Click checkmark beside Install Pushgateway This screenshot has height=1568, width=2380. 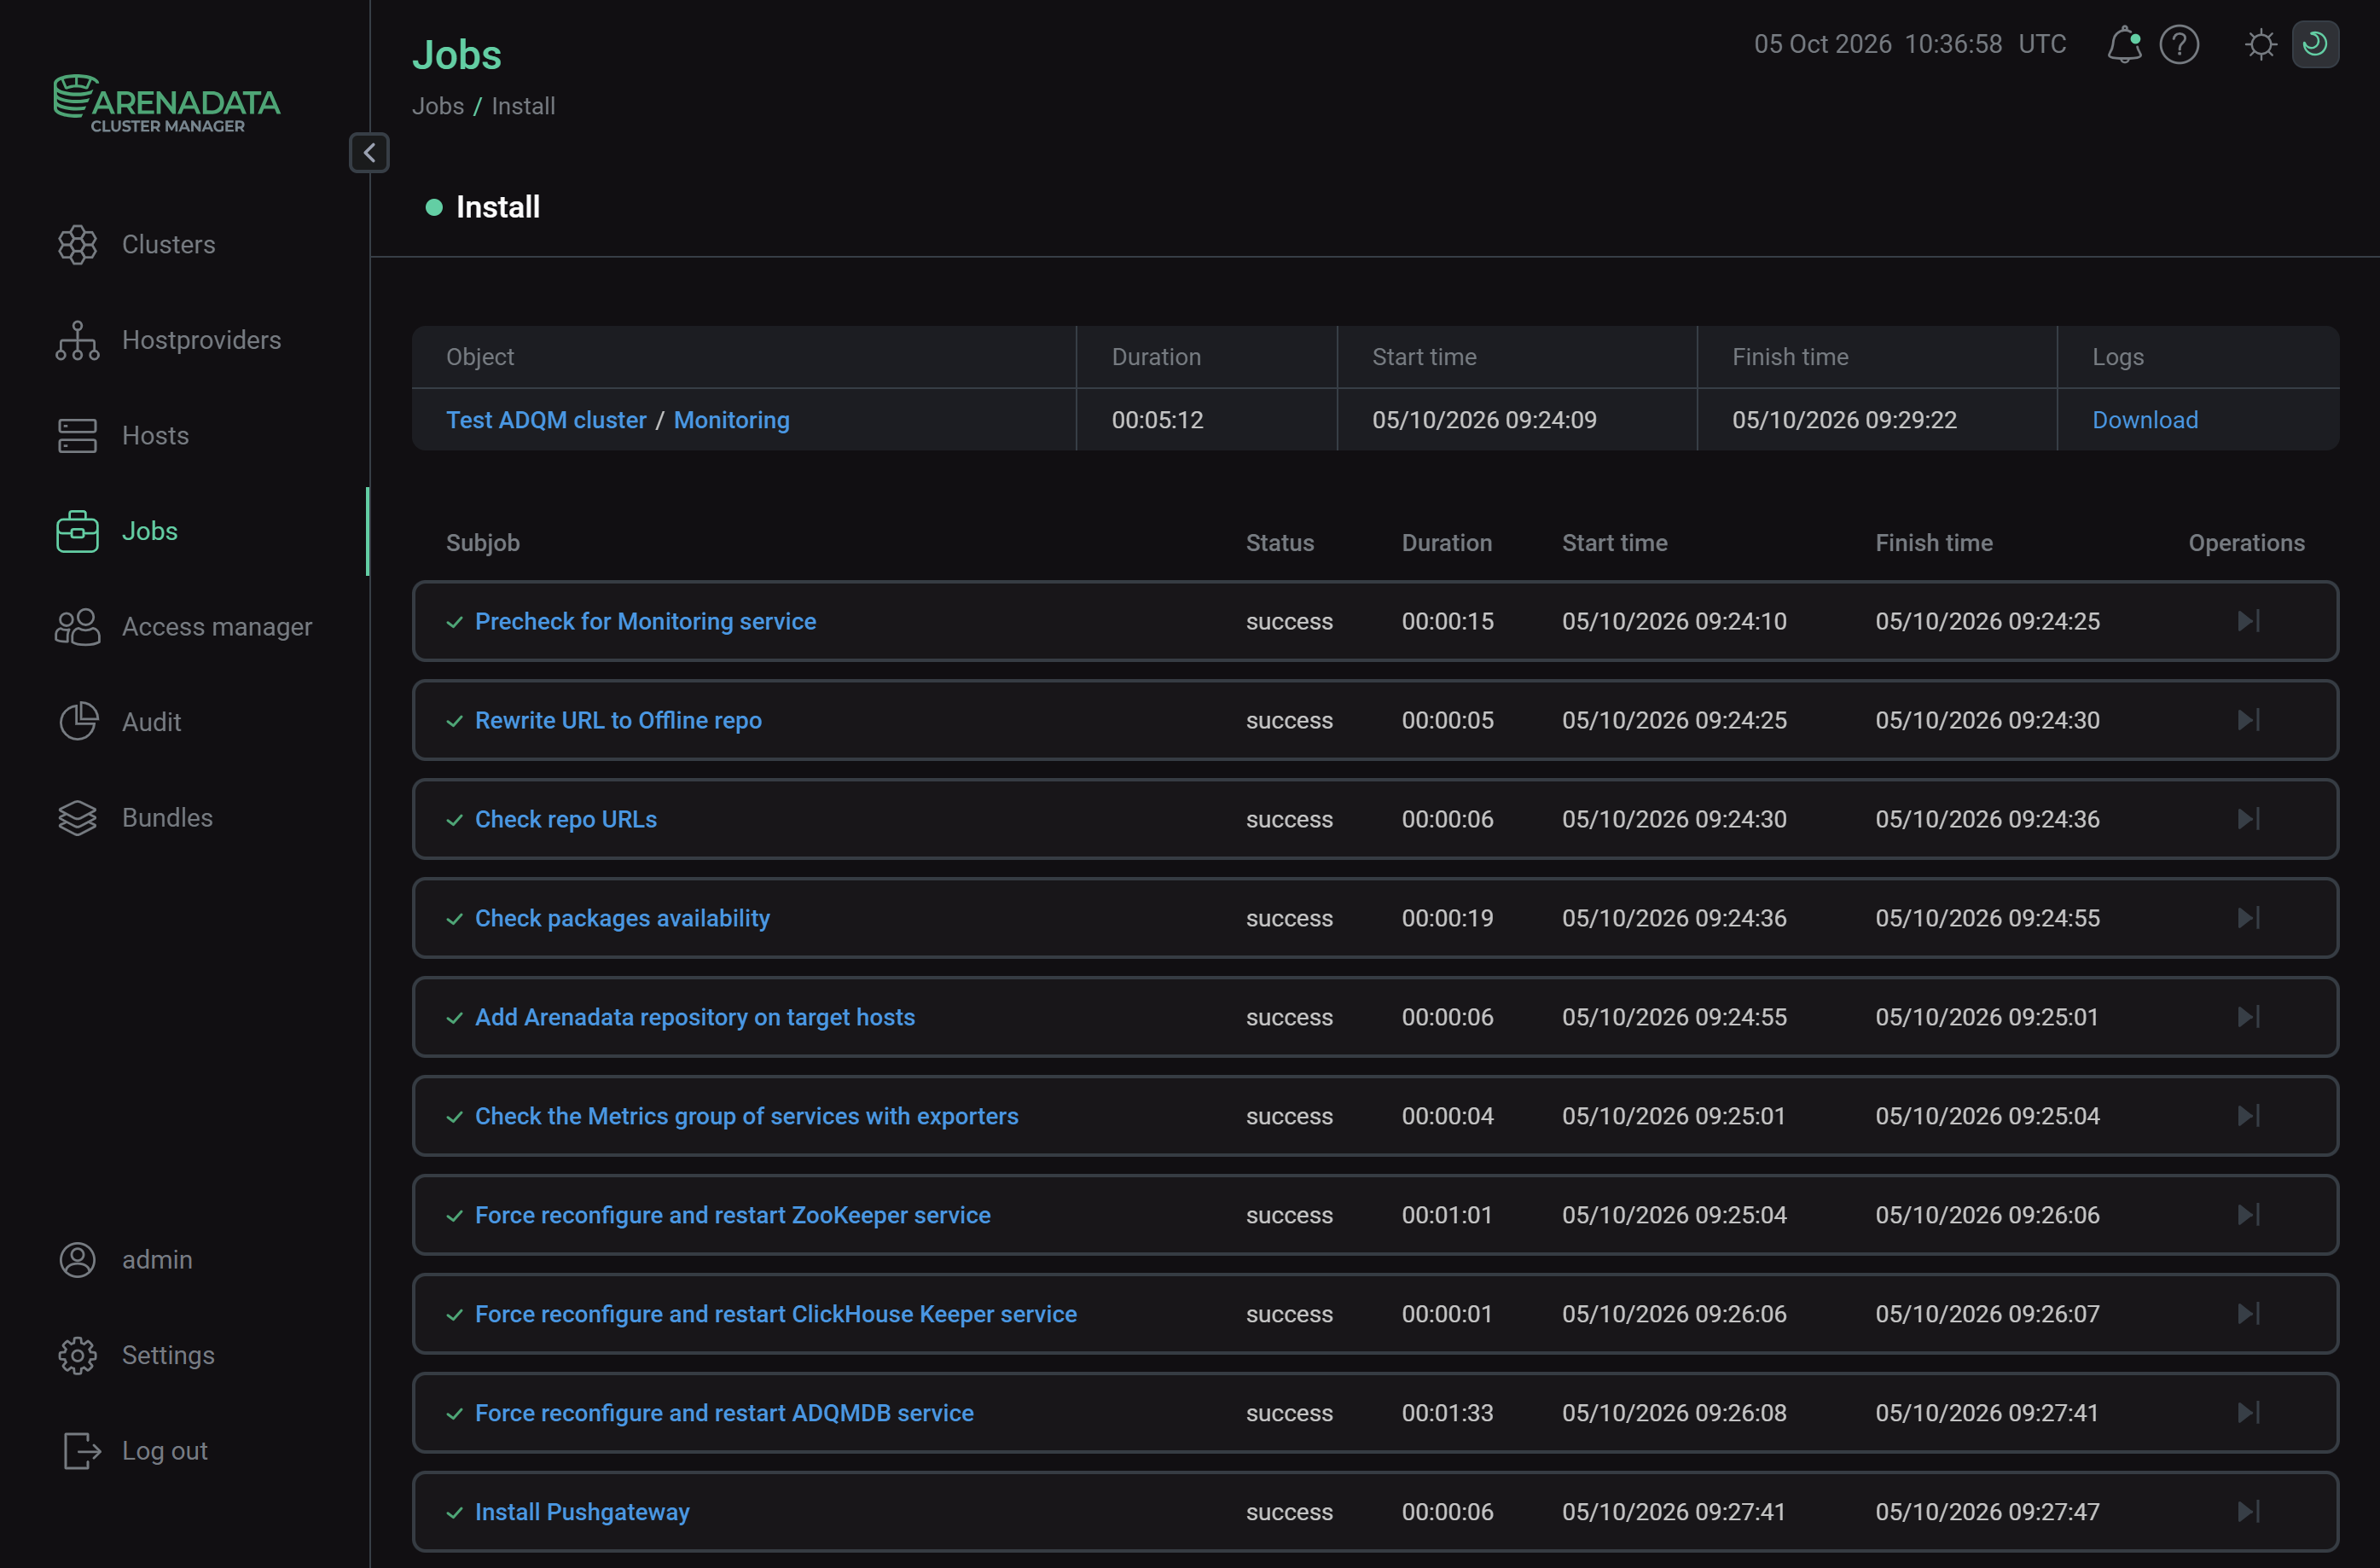(455, 1513)
